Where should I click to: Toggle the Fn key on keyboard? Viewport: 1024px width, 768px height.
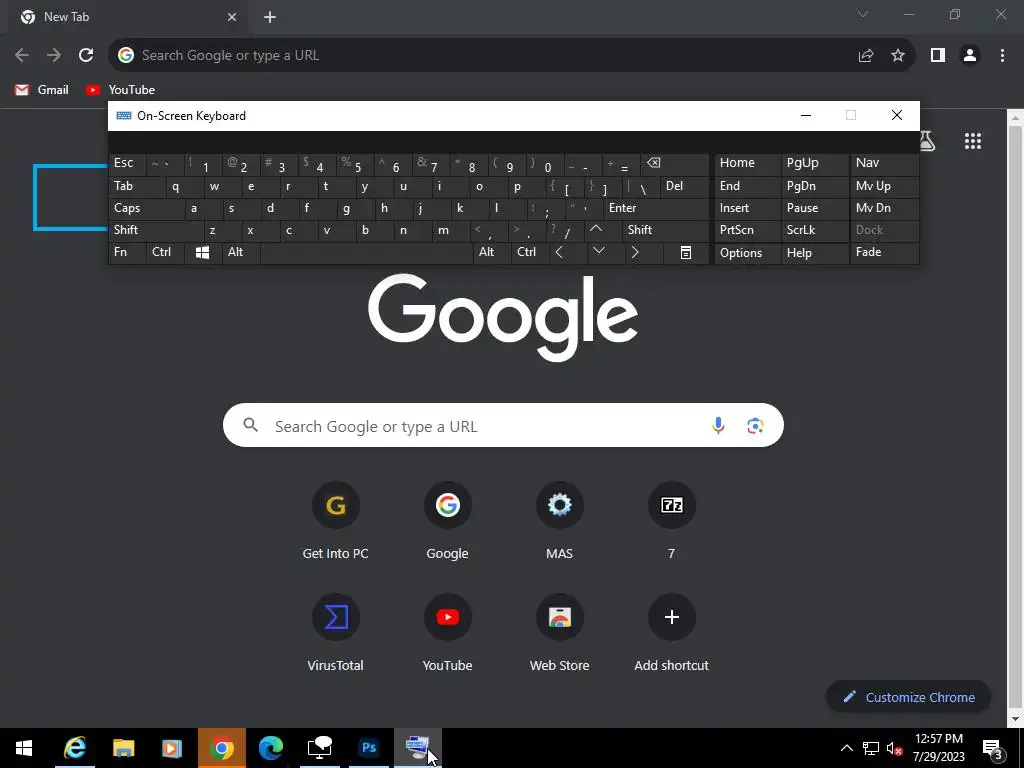tap(127, 253)
